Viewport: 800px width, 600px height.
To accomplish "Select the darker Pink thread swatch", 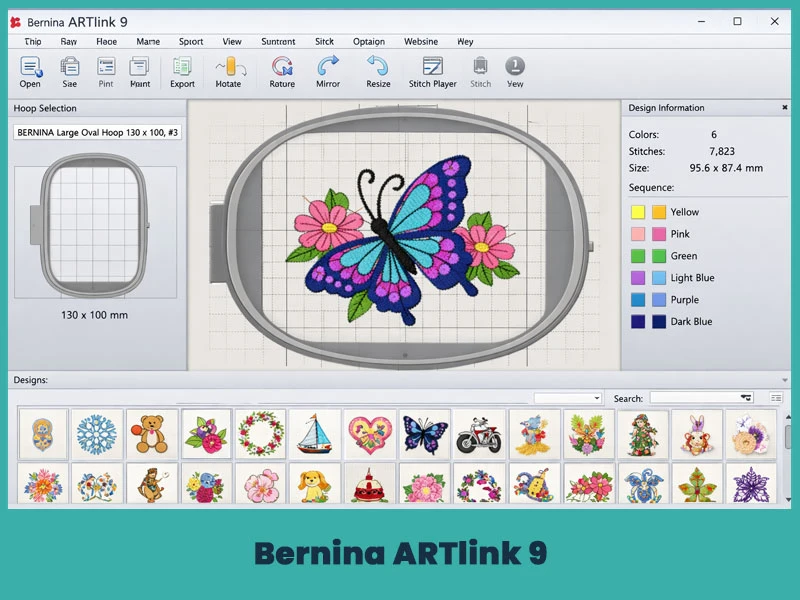I will coord(659,234).
